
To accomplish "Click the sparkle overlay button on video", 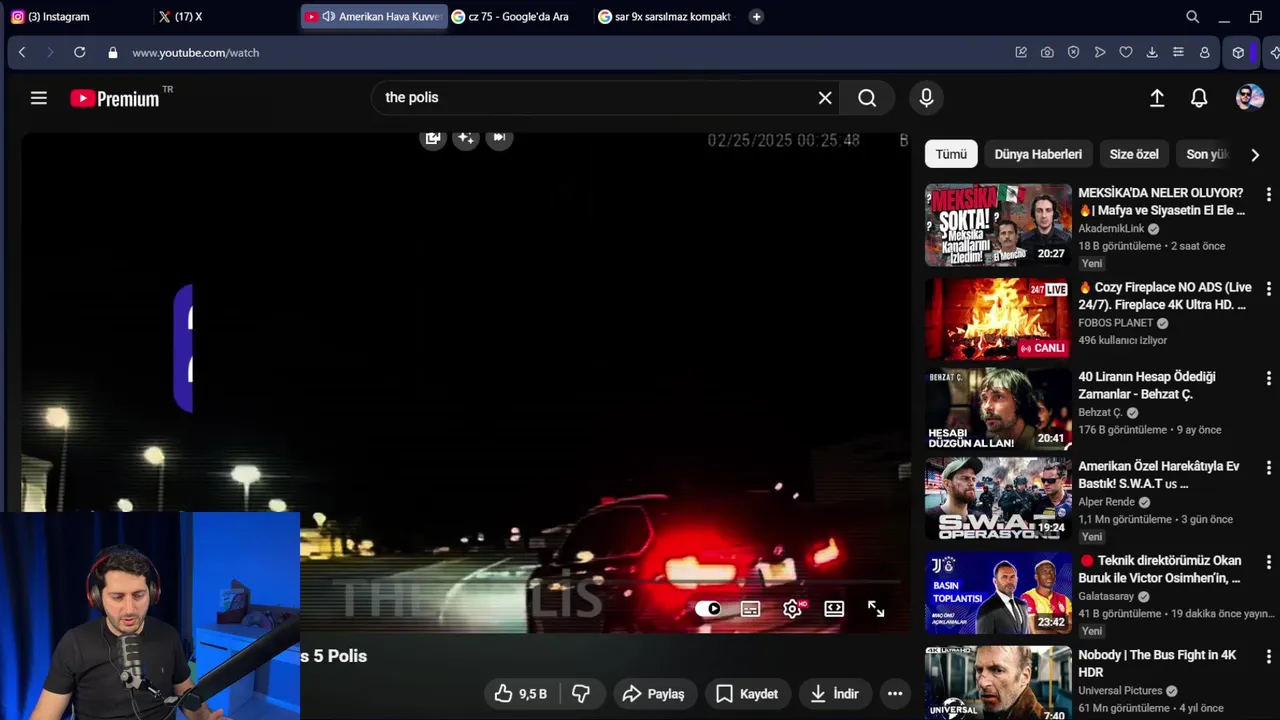I will pos(466,138).
